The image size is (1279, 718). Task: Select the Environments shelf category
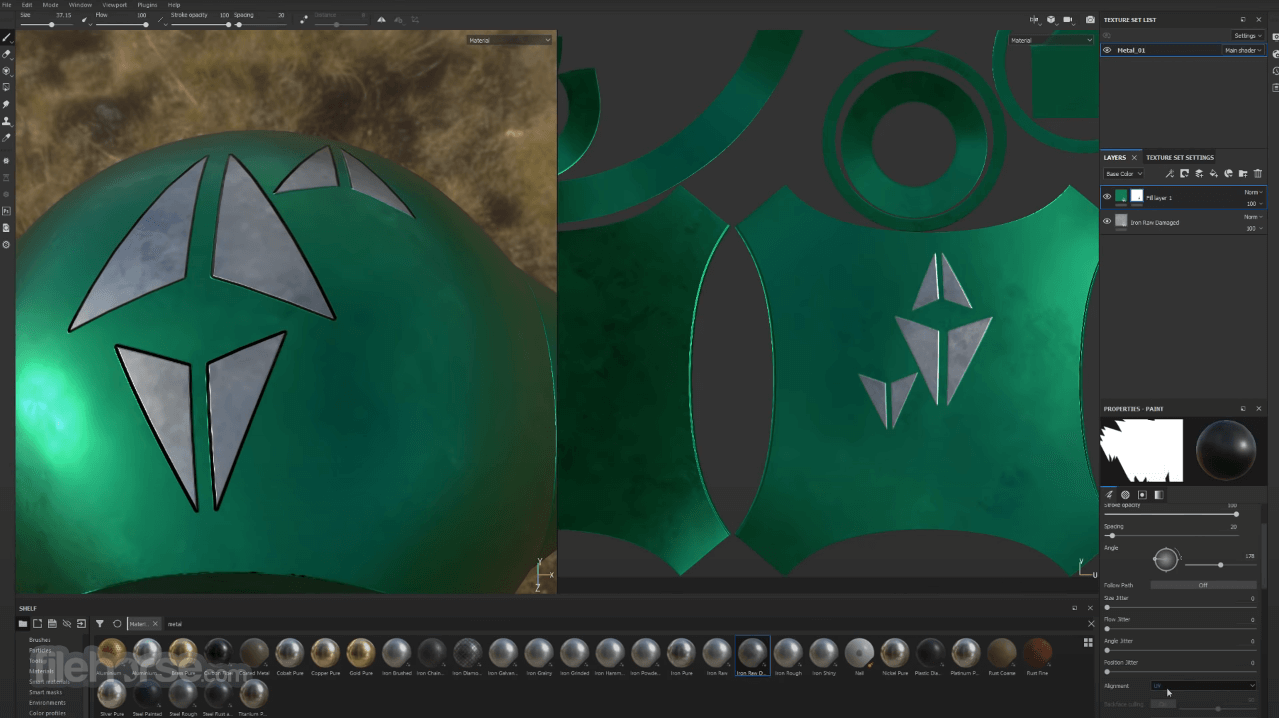[x=48, y=703]
